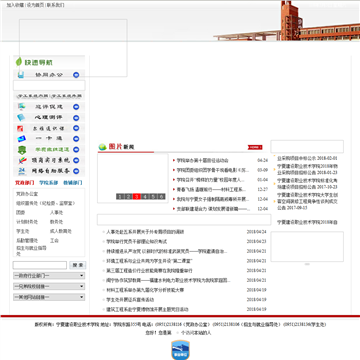Click 联系我们 in the top bar

(x=55, y=5)
